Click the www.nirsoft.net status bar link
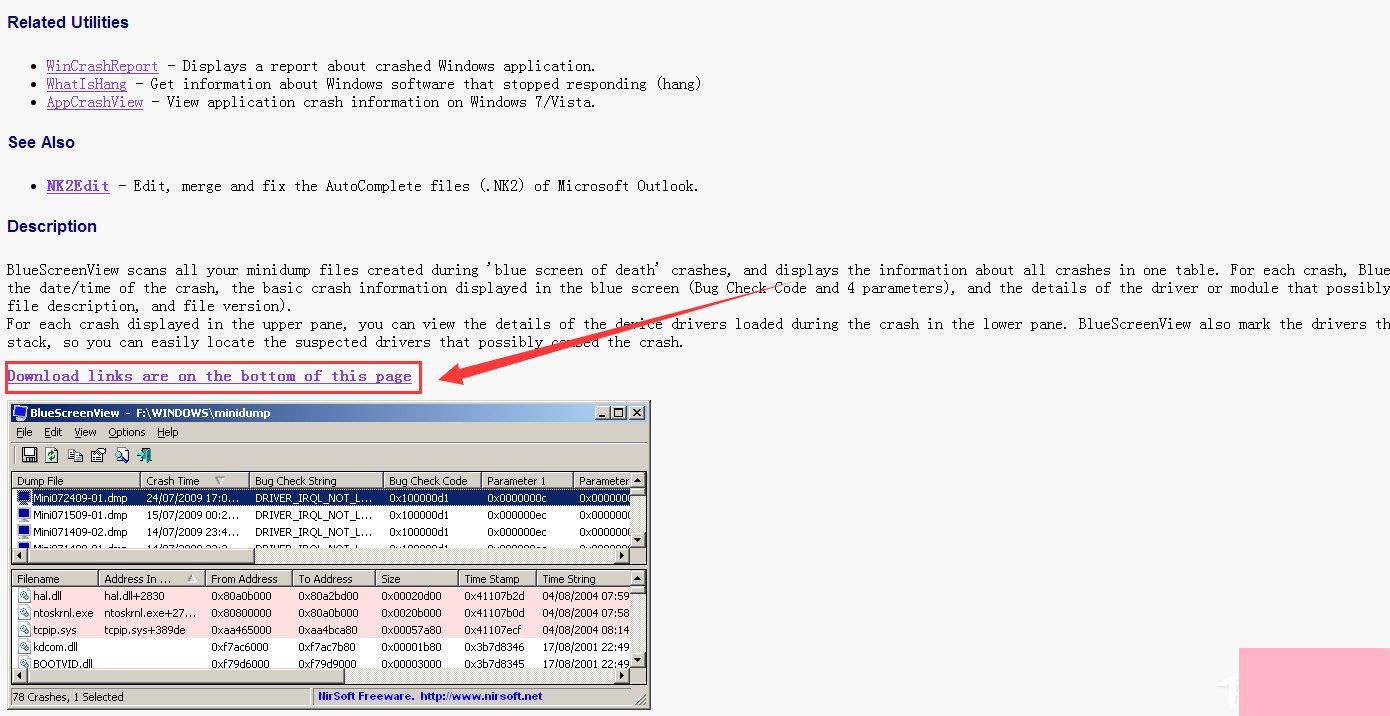1390x716 pixels. click(481, 696)
